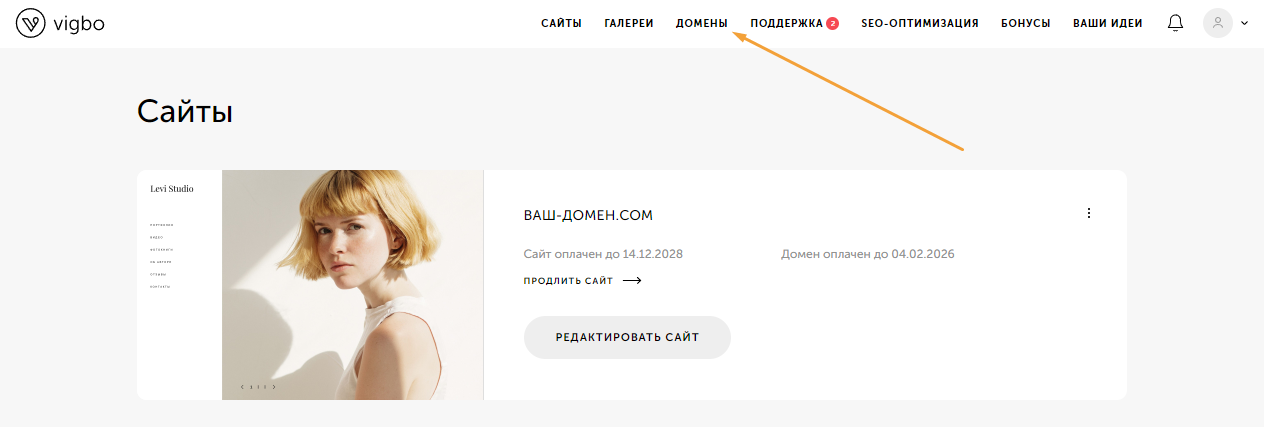Navigate to SEO-оптимизация
Screen dimensions: 1264x427
919,23
